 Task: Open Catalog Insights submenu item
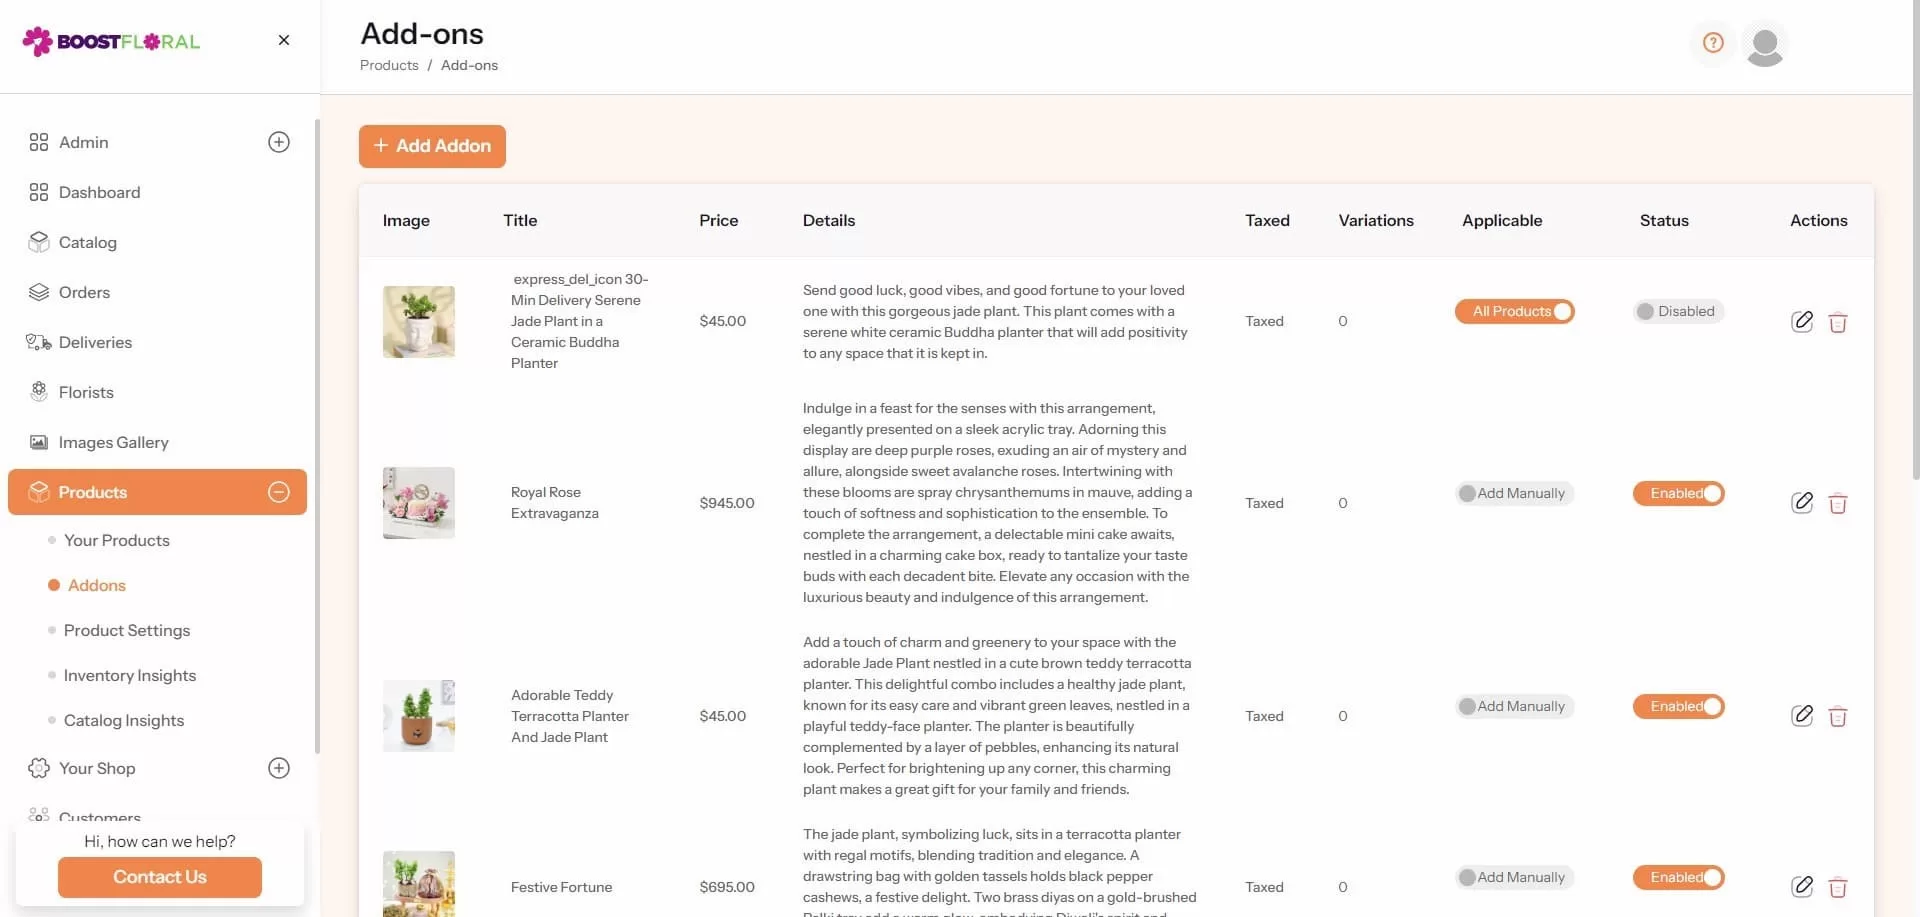(x=124, y=720)
